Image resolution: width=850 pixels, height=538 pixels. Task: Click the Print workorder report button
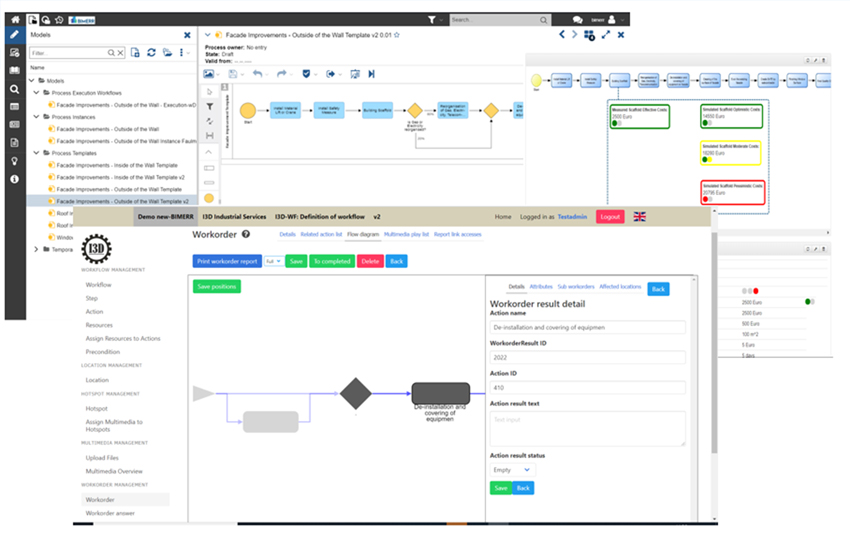tap(227, 261)
